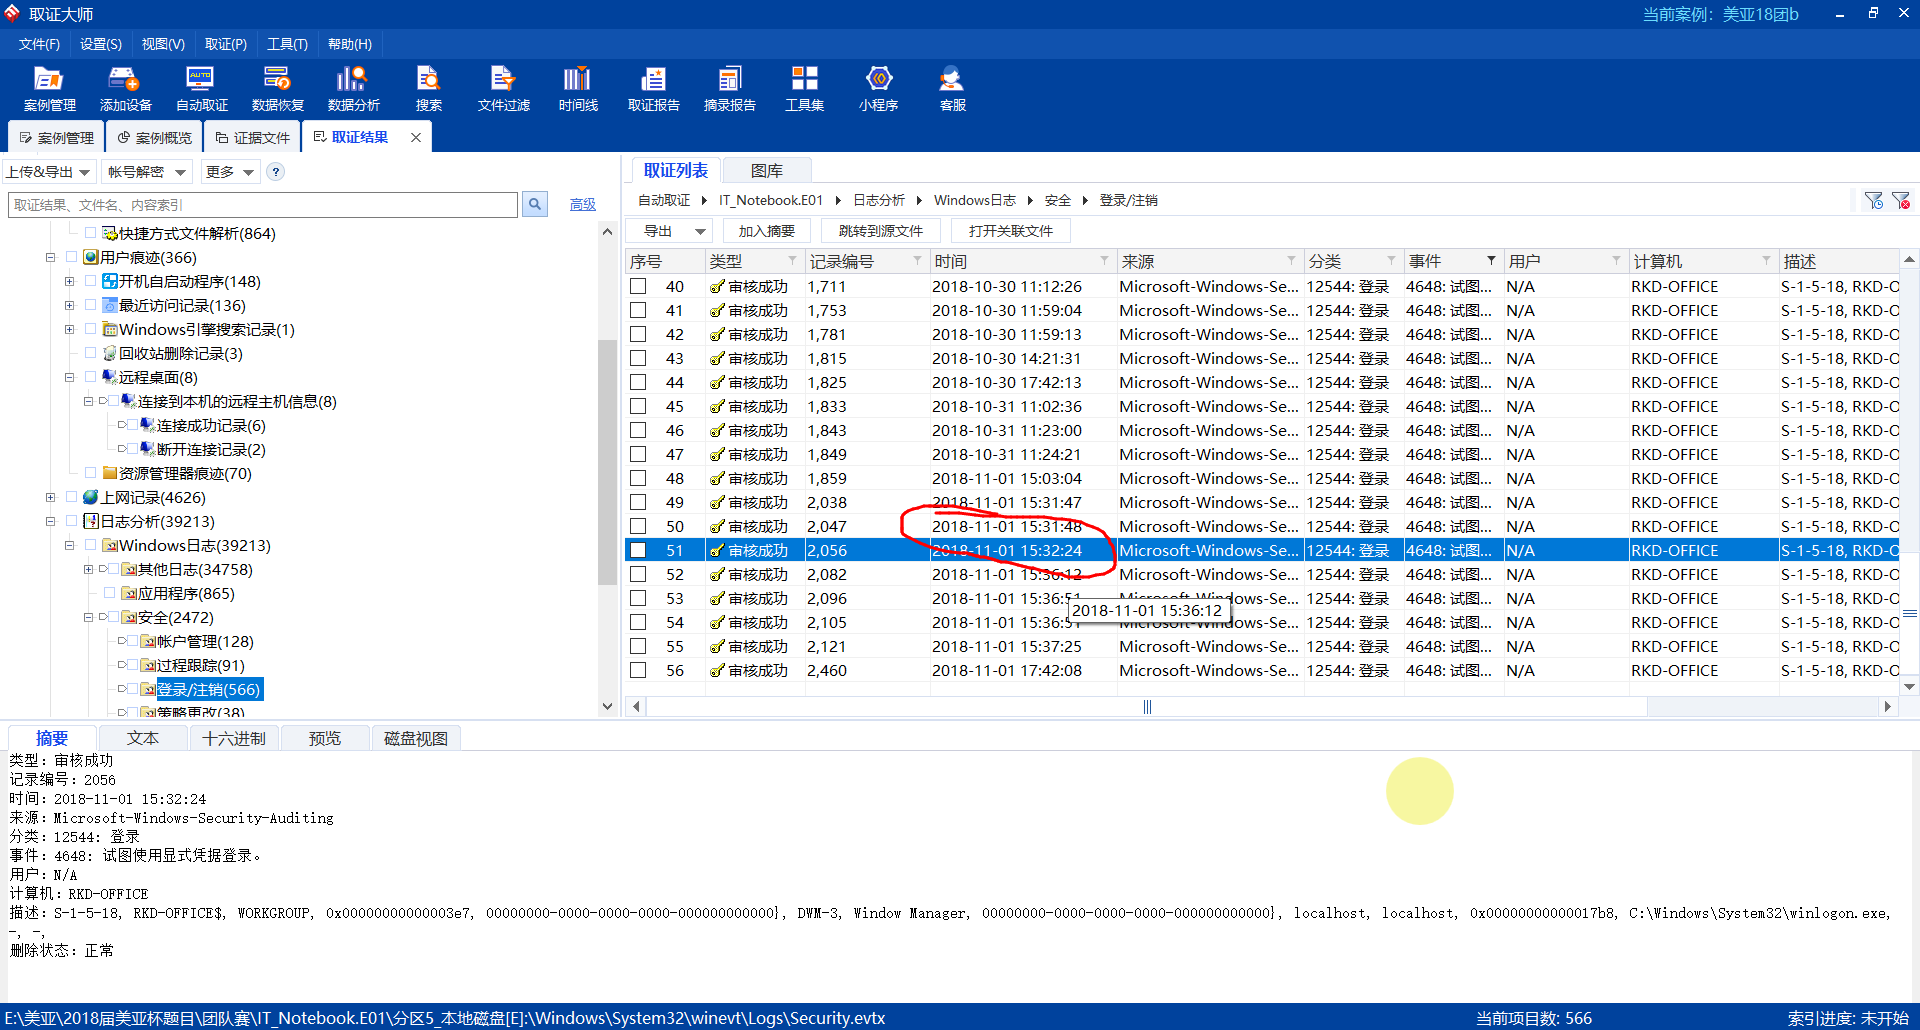The width and height of the screenshot is (1920, 1030).
Task: Click the table's scroll-down arrow
Action: 1910,687
